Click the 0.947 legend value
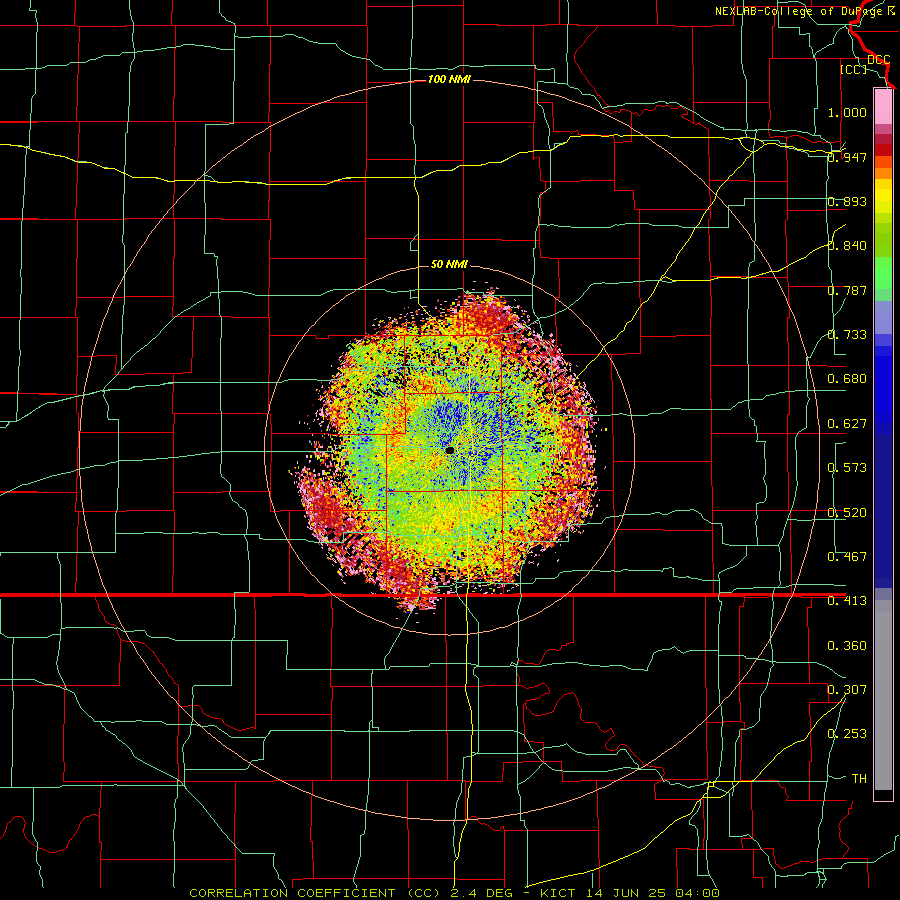The height and width of the screenshot is (900, 900). pyautogui.click(x=847, y=157)
